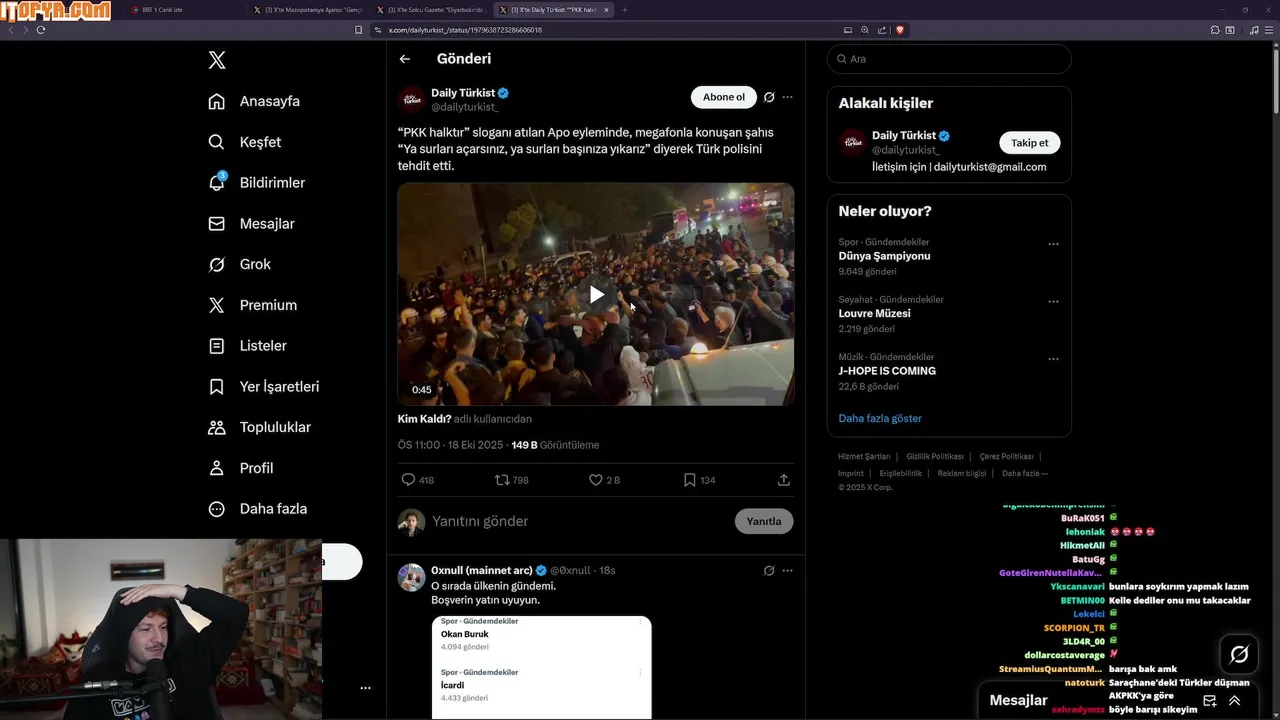Open Kim Kaldı? source user link
This screenshot has height=720, width=1280.
click(425, 419)
